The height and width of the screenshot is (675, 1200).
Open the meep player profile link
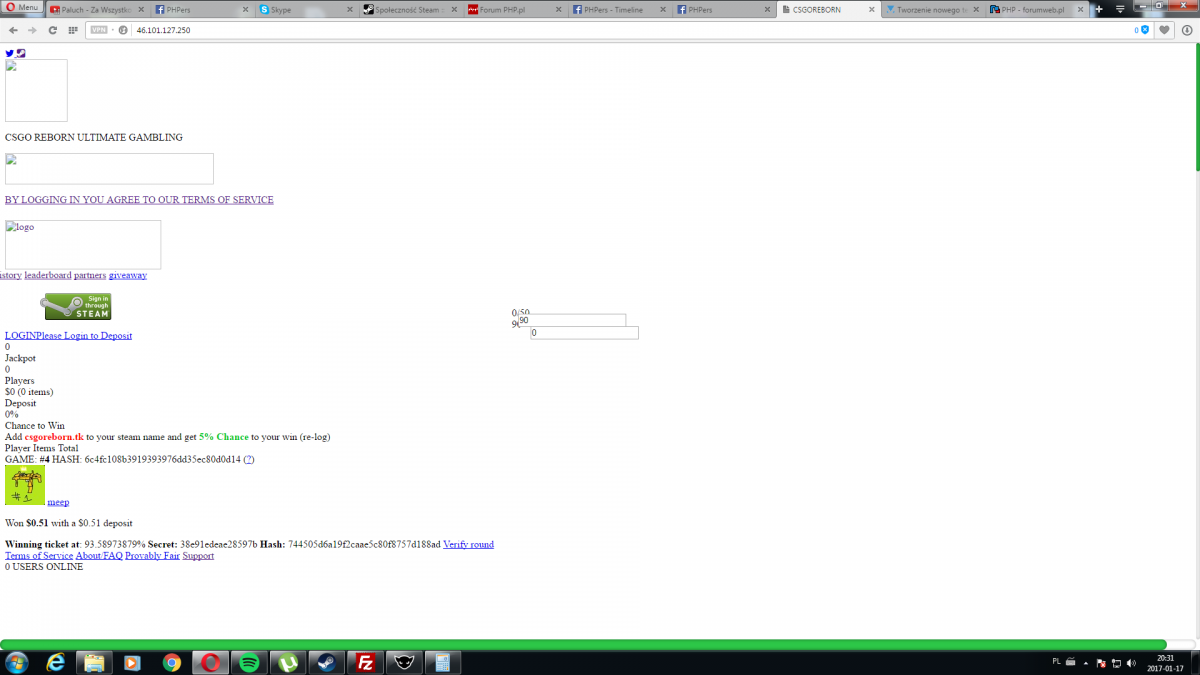pos(58,502)
